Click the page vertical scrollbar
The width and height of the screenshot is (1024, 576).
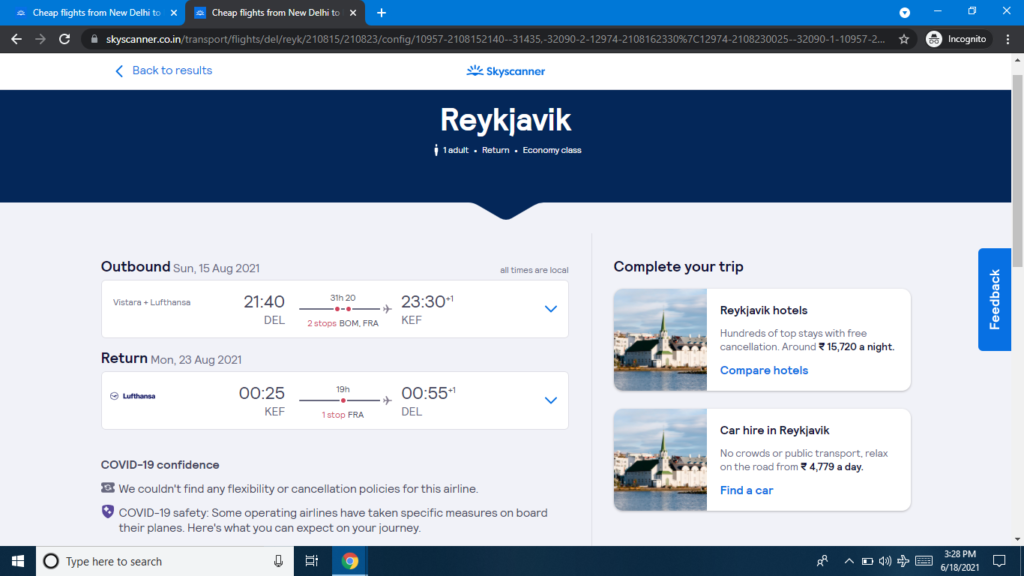pos(1017,171)
